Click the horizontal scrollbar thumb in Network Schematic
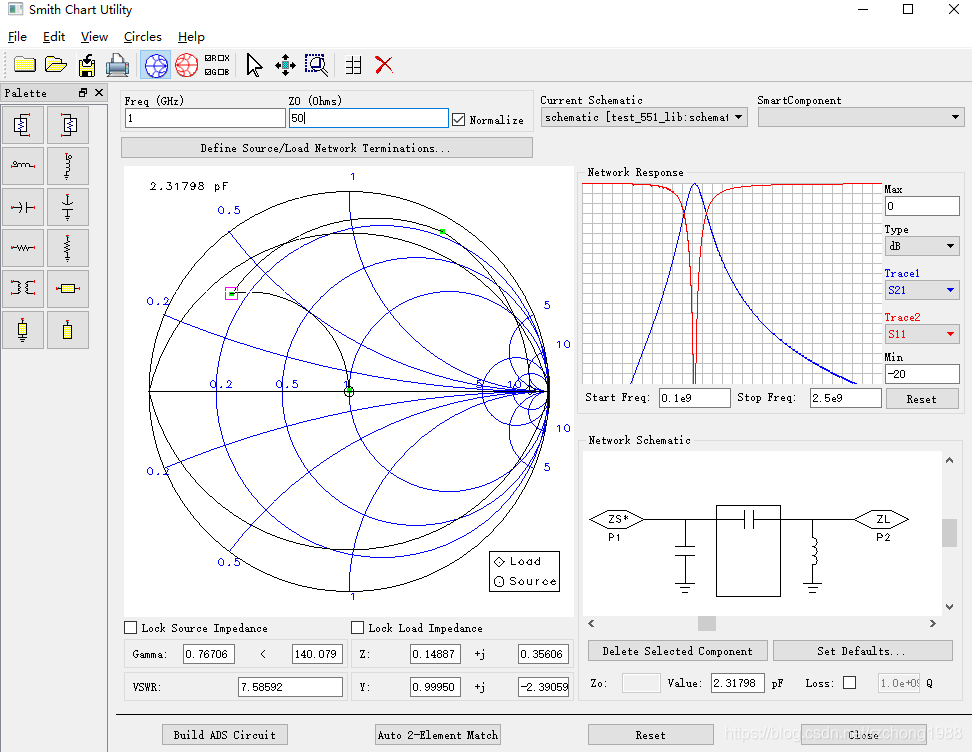972x752 pixels. [707, 623]
